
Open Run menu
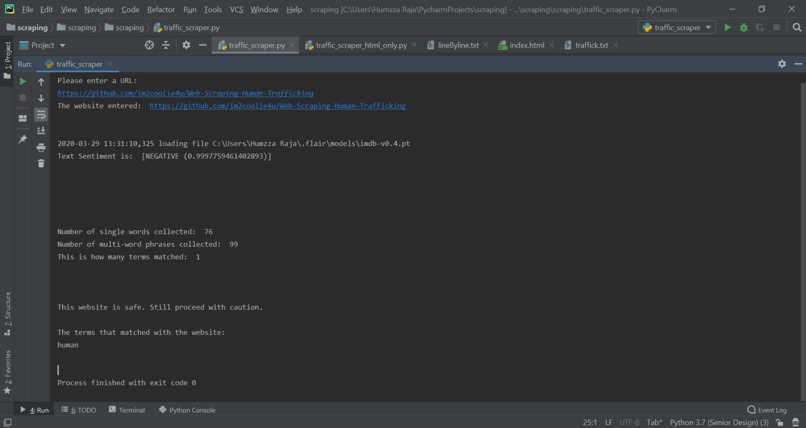tap(190, 9)
